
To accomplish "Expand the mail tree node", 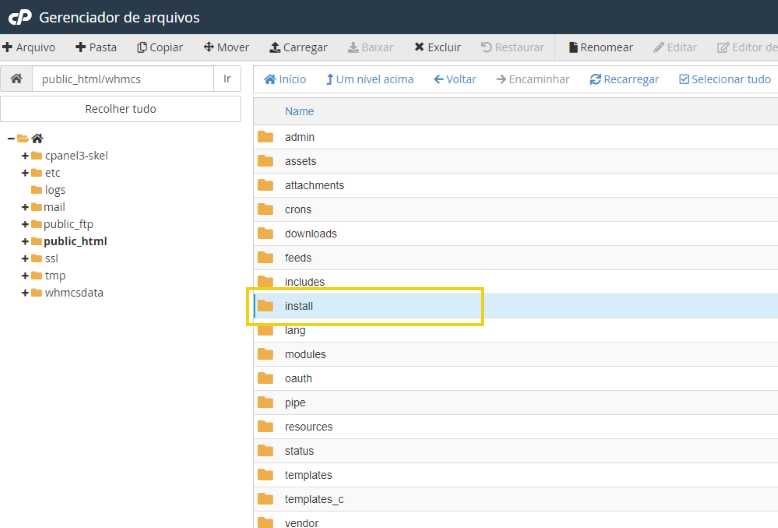I will coord(25,207).
